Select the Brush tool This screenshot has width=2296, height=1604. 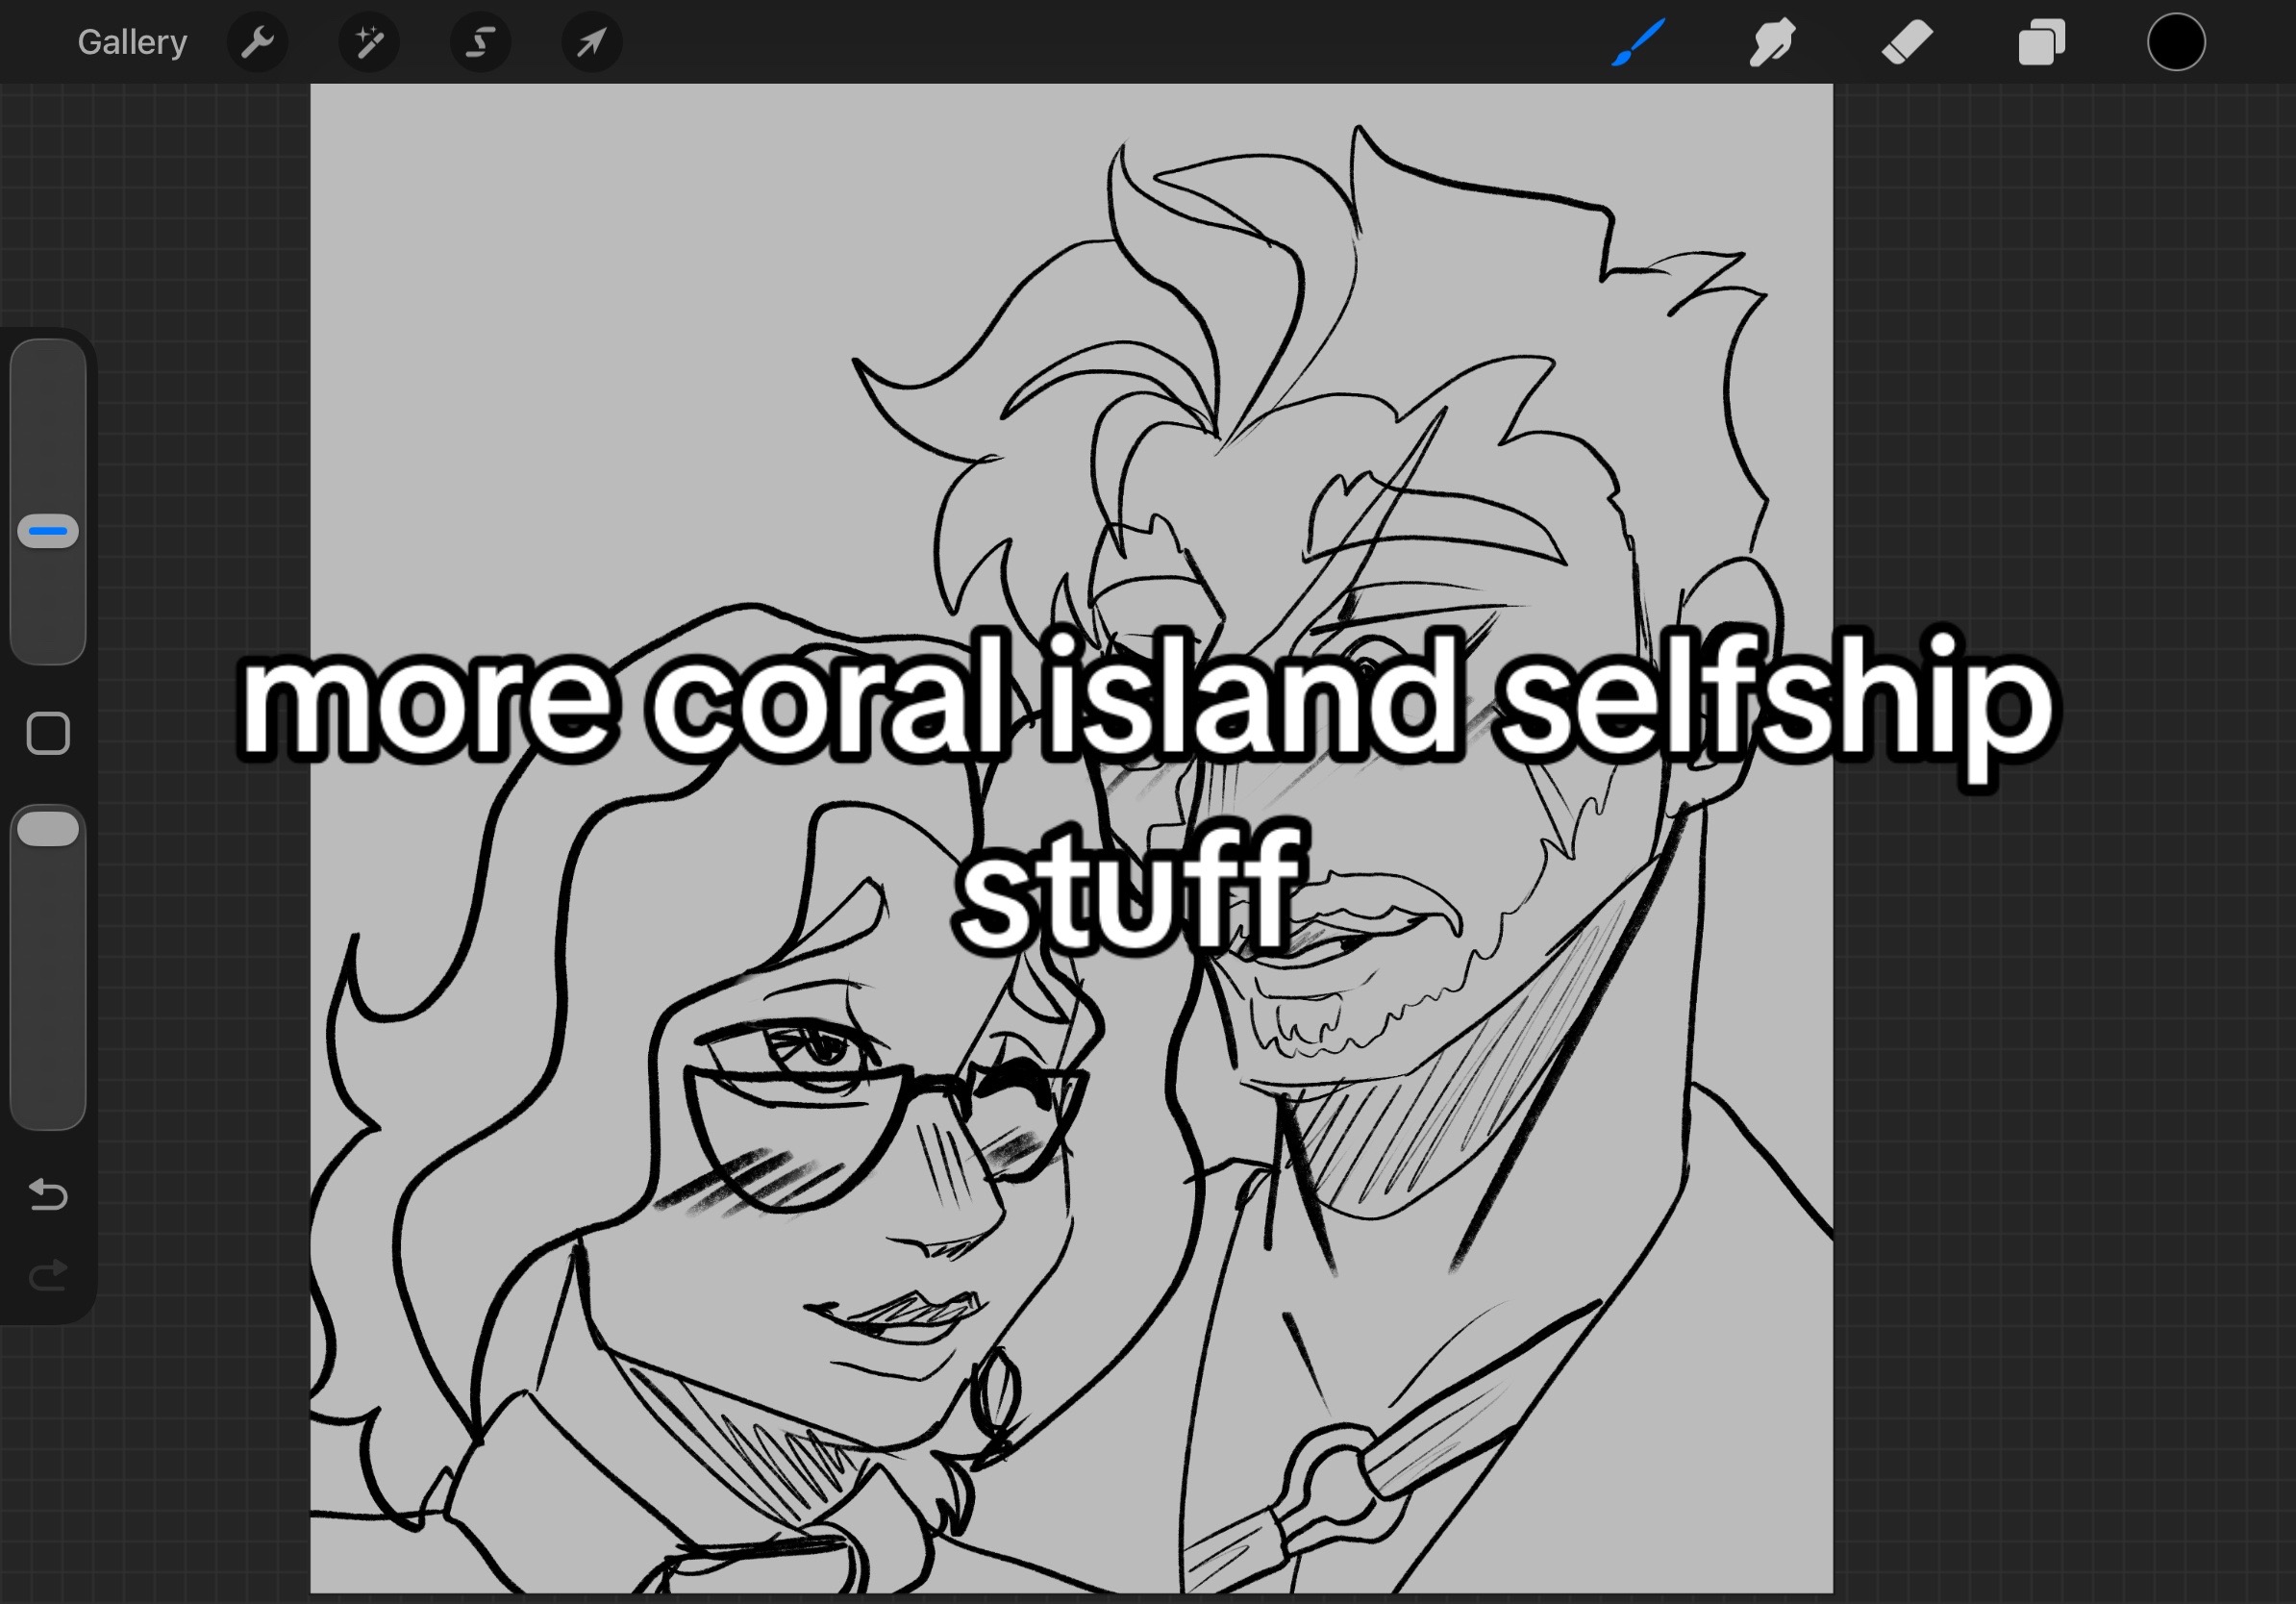click(x=1638, y=42)
